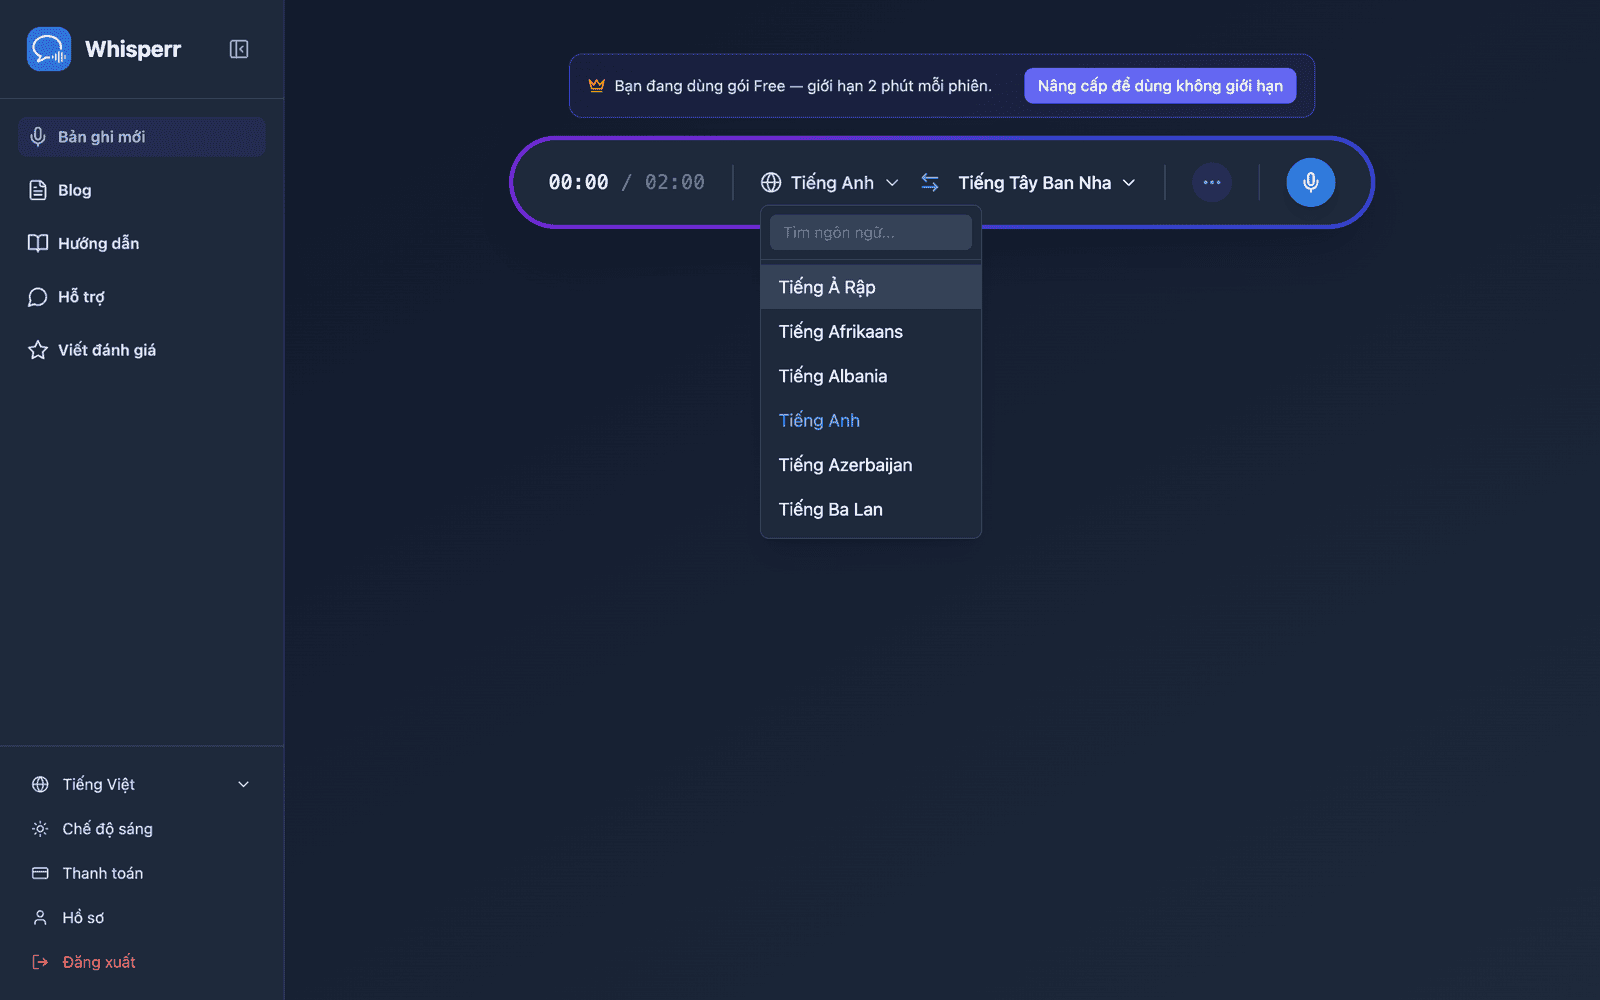The height and width of the screenshot is (1000, 1600).
Task: Swap source and target languages
Action: point(930,183)
